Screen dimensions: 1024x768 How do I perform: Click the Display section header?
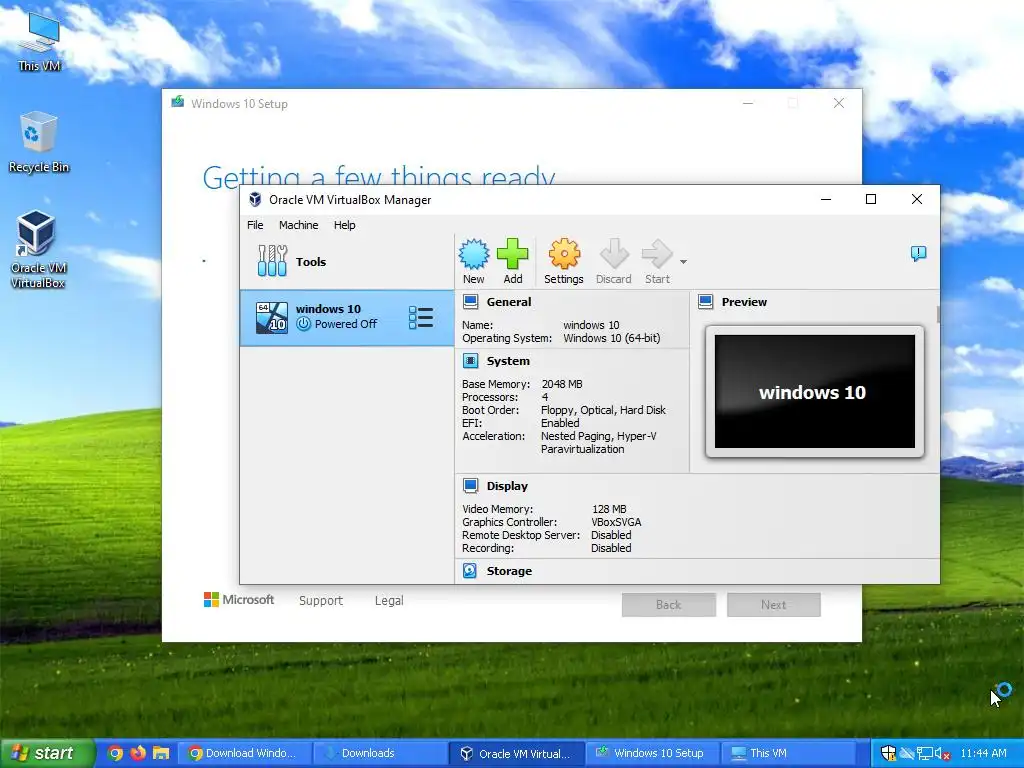point(507,486)
